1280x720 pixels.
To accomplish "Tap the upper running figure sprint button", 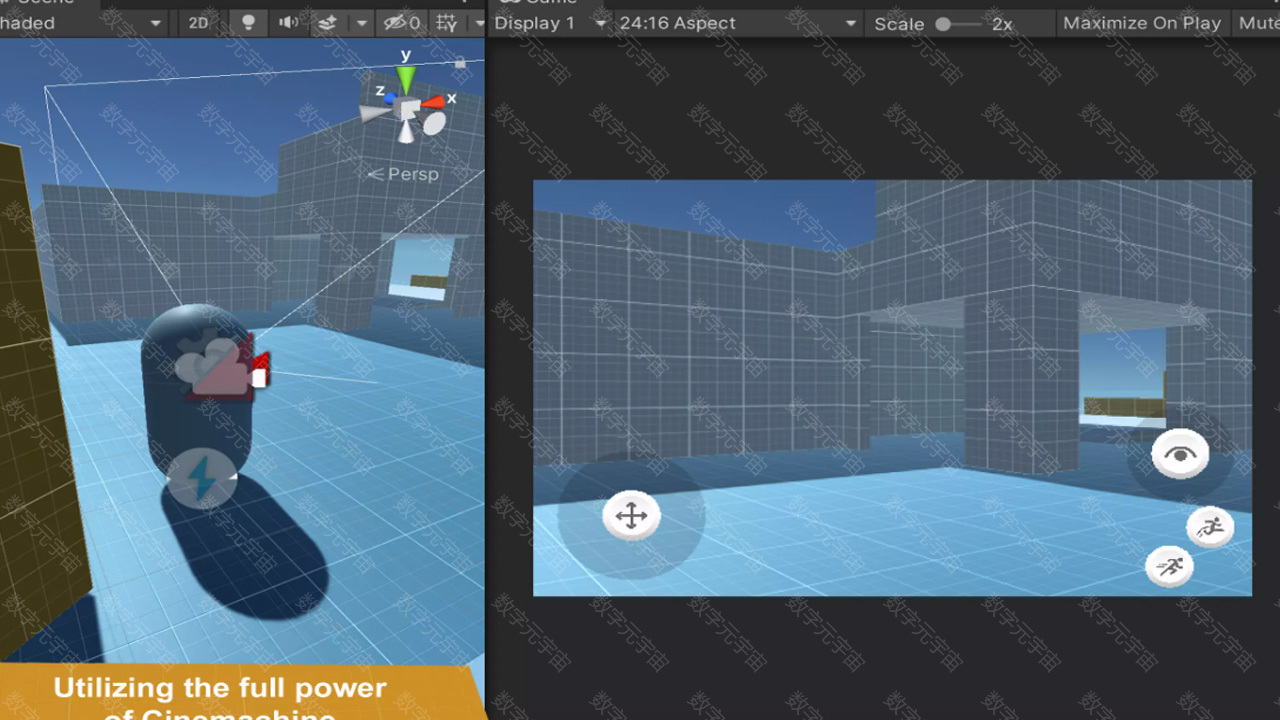I will tap(1210, 527).
